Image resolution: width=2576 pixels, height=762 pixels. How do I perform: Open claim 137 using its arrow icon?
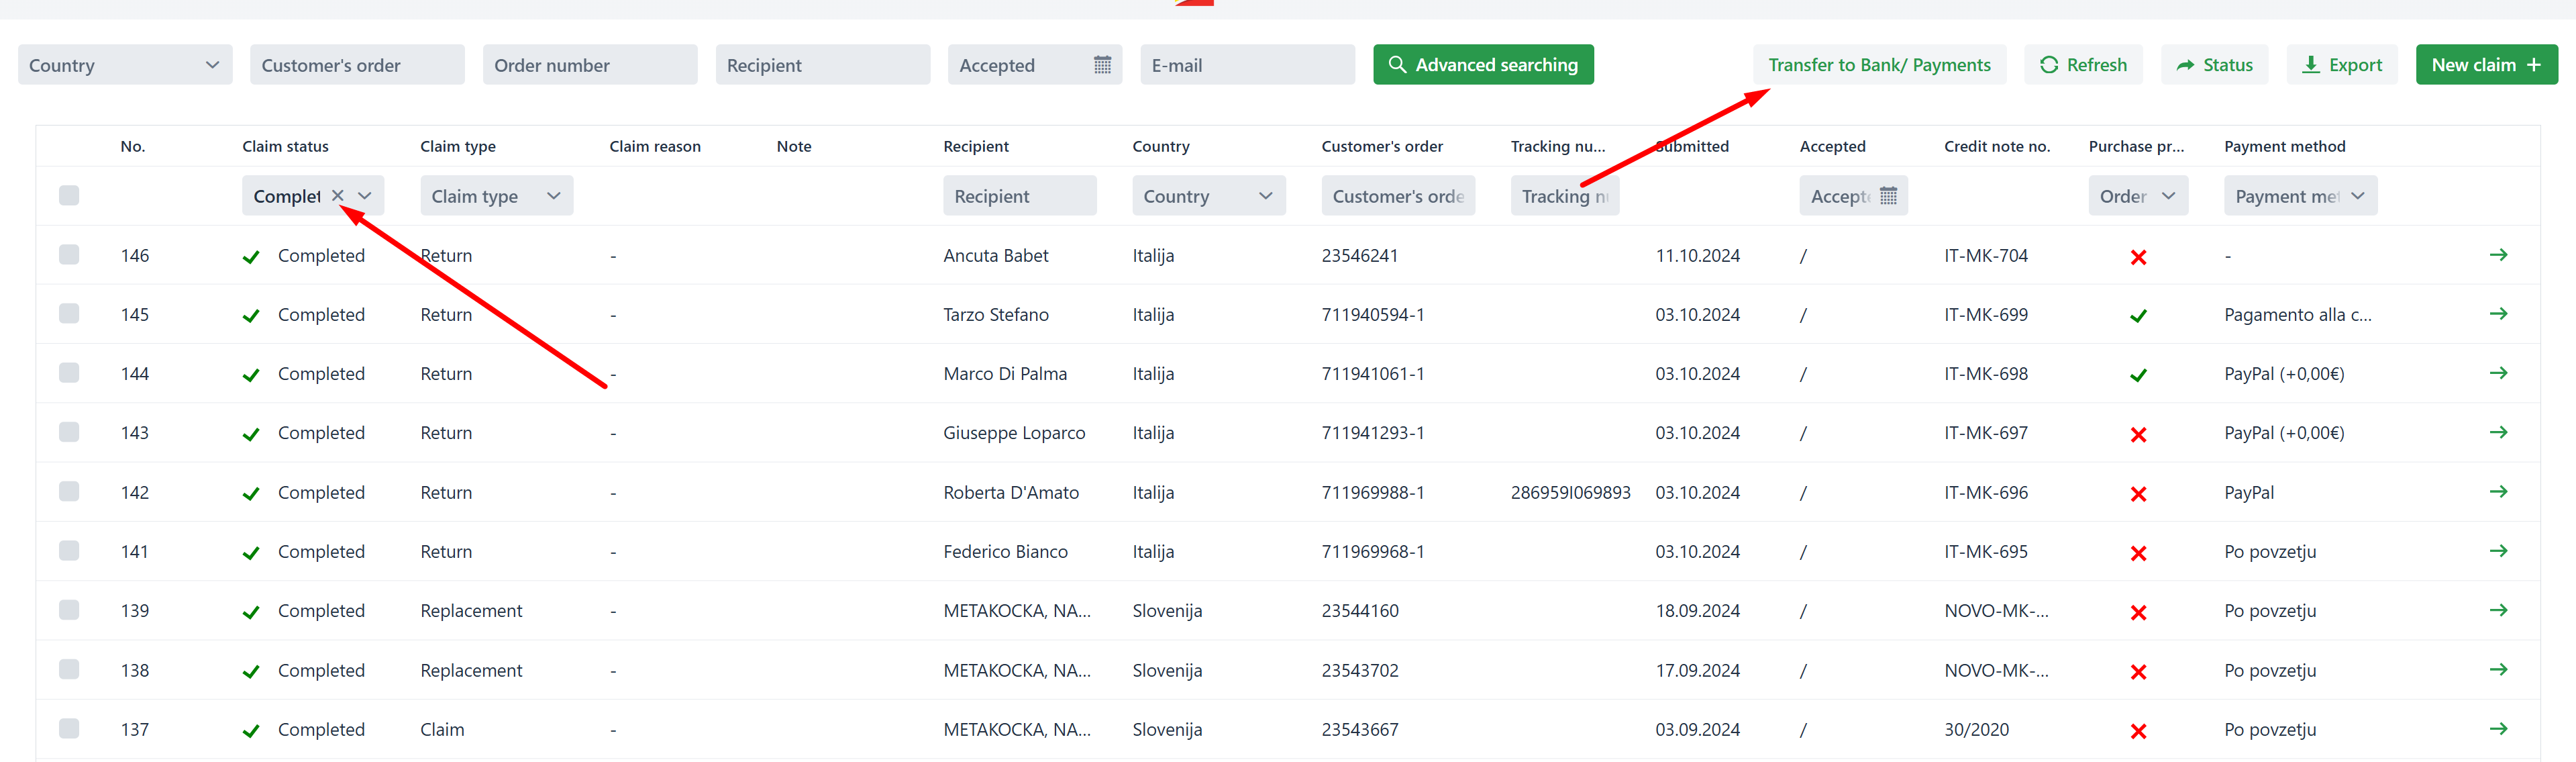[x=2497, y=729]
